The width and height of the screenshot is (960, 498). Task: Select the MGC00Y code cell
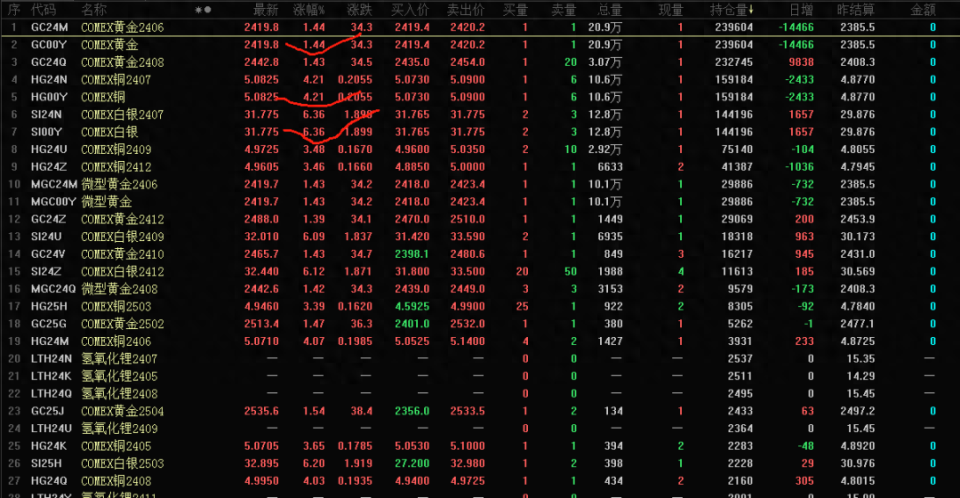click(54, 202)
